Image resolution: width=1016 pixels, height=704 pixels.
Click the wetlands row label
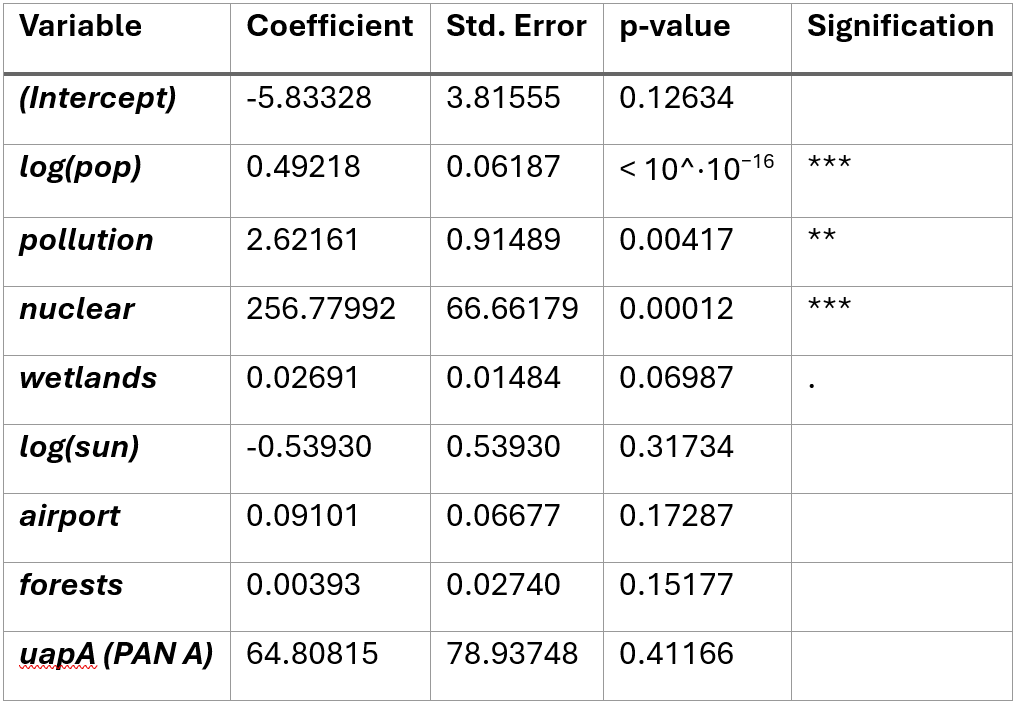click(88, 378)
